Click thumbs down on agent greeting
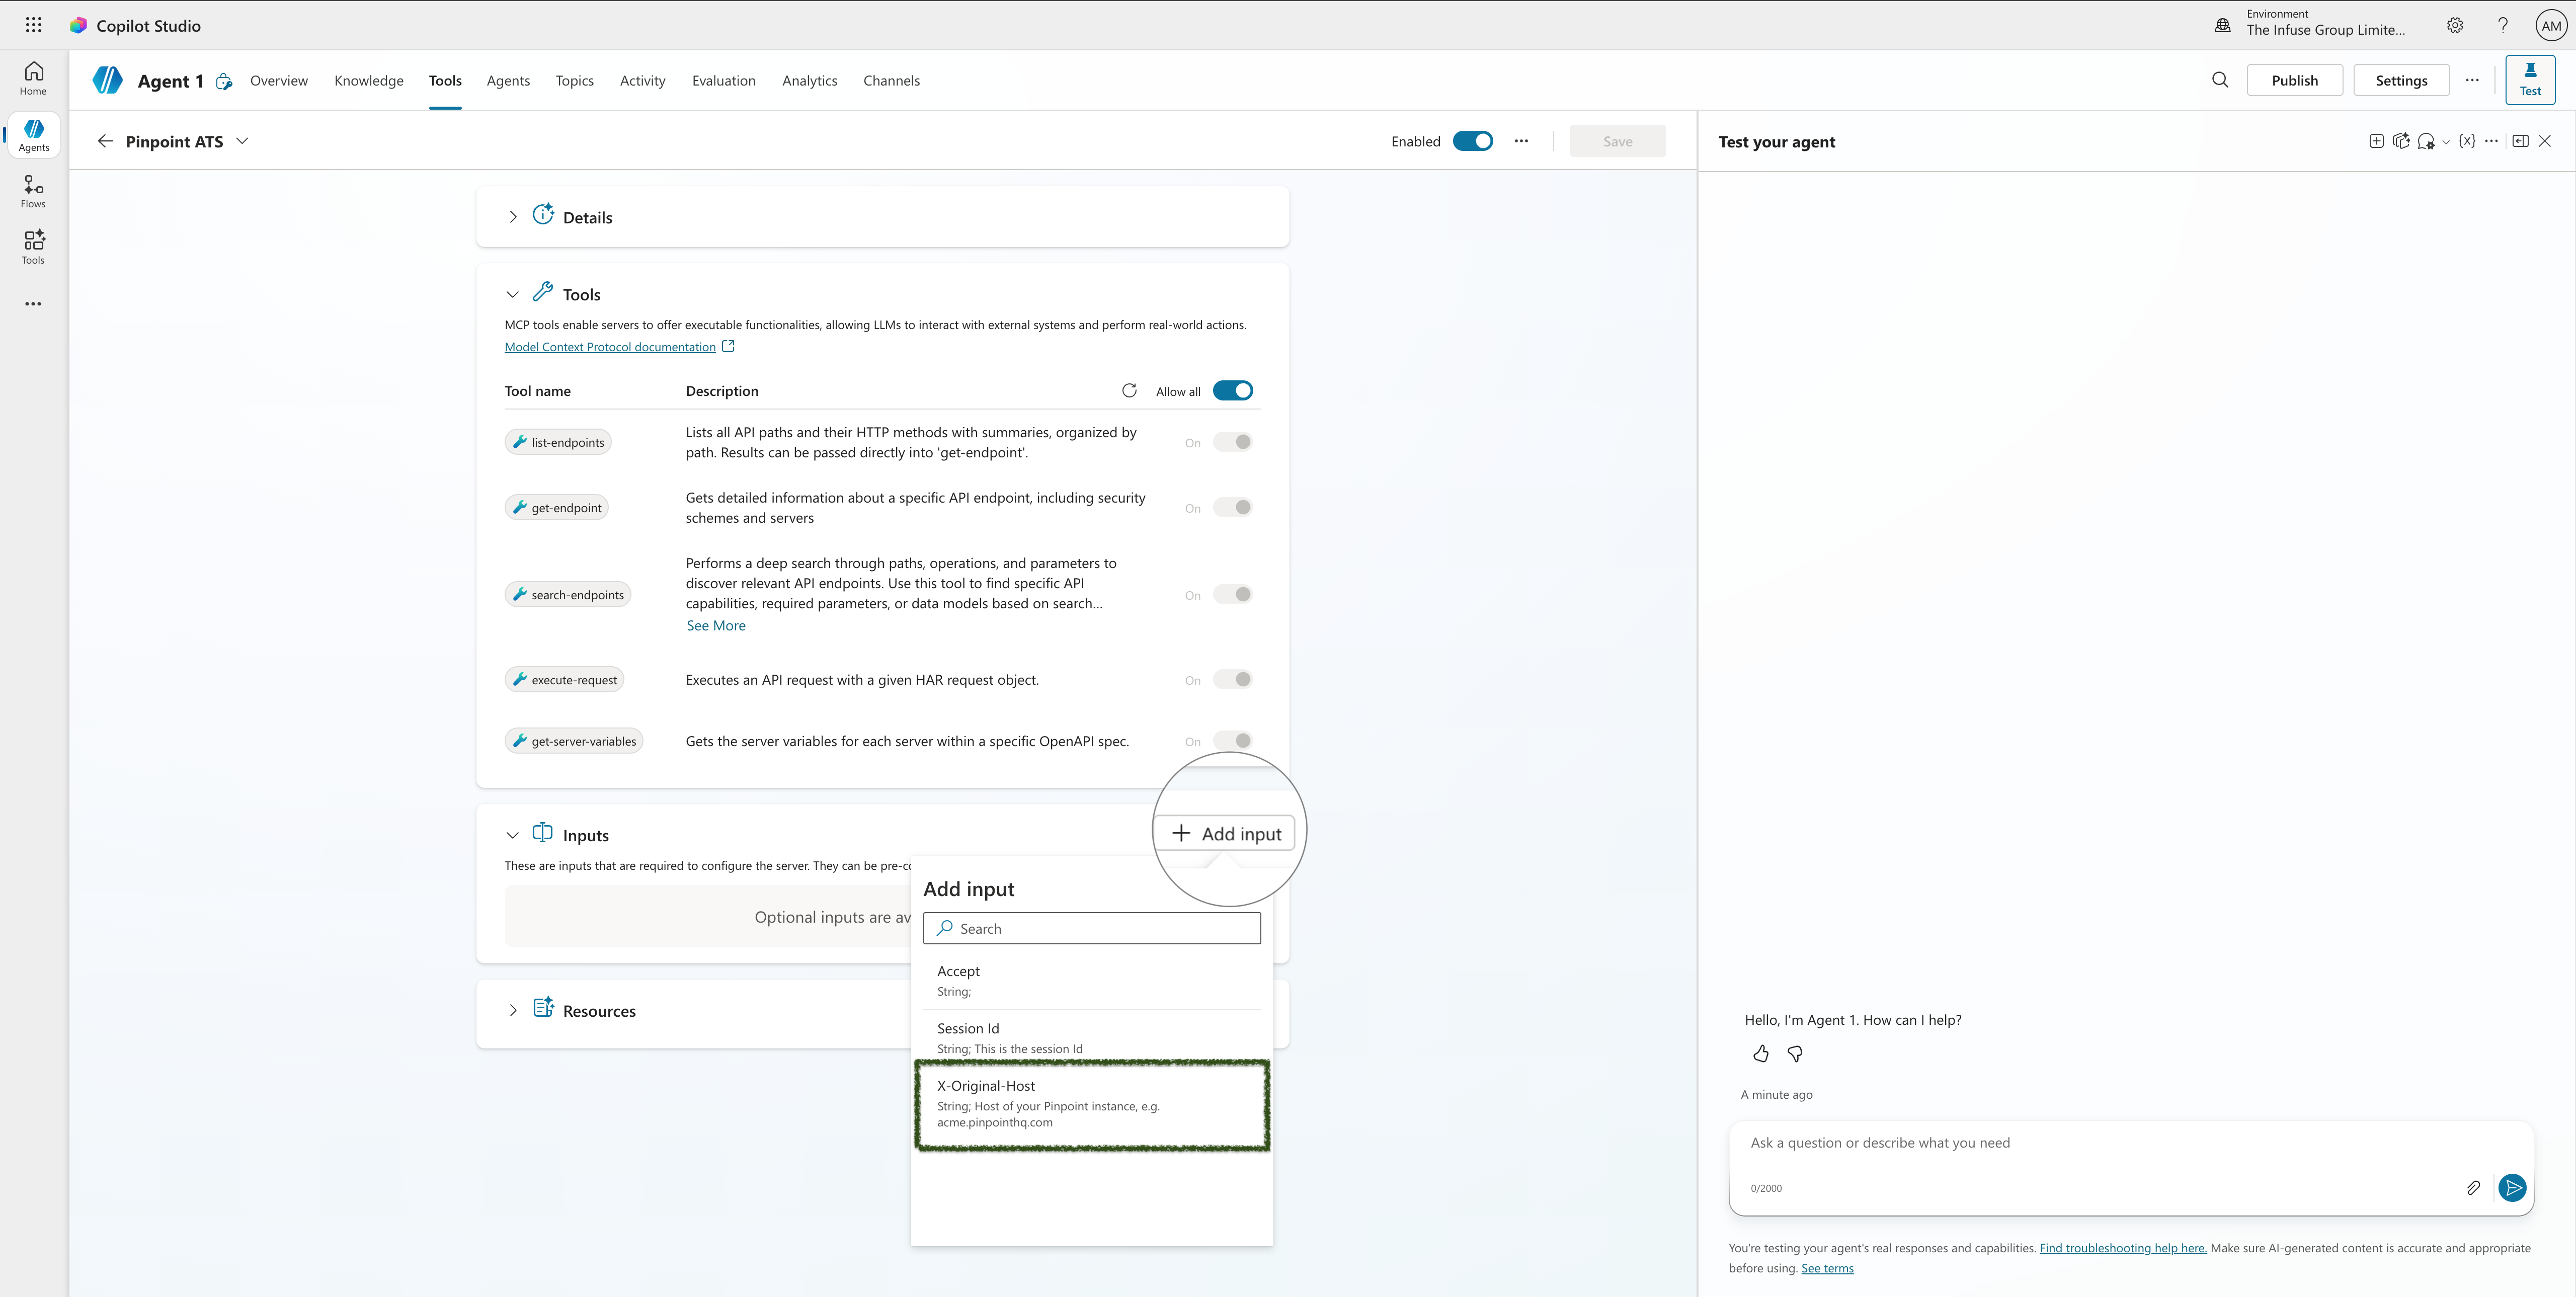This screenshot has width=2576, height=1297. (x=1795, y=1053)
